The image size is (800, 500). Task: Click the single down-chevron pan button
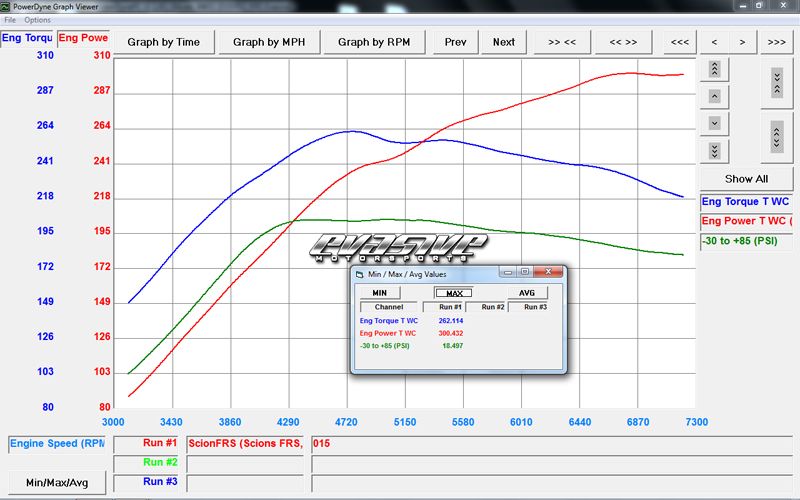(714, 123)
